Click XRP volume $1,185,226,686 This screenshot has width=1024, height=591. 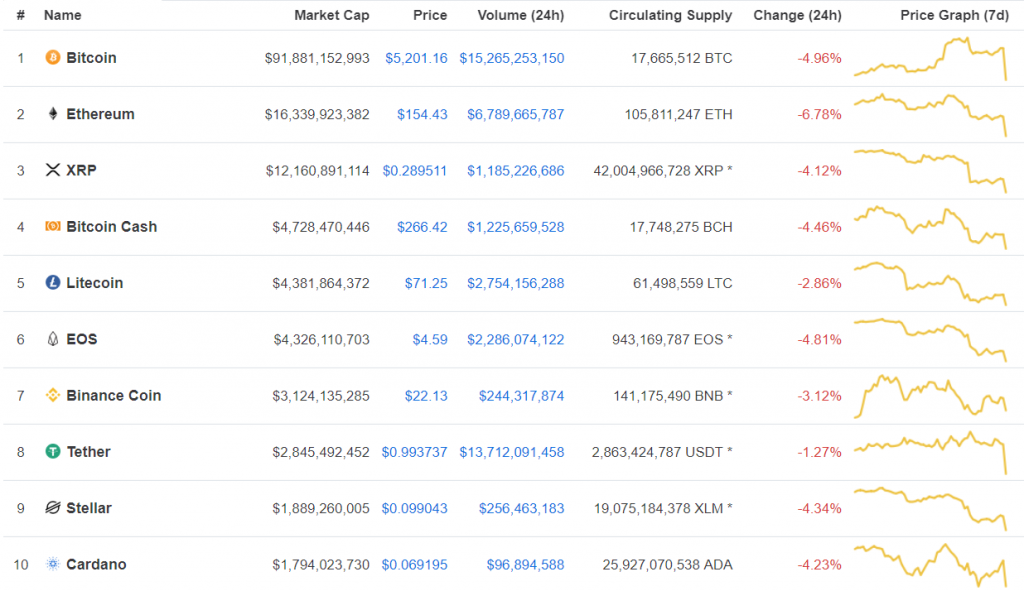[x=515, y=170]
